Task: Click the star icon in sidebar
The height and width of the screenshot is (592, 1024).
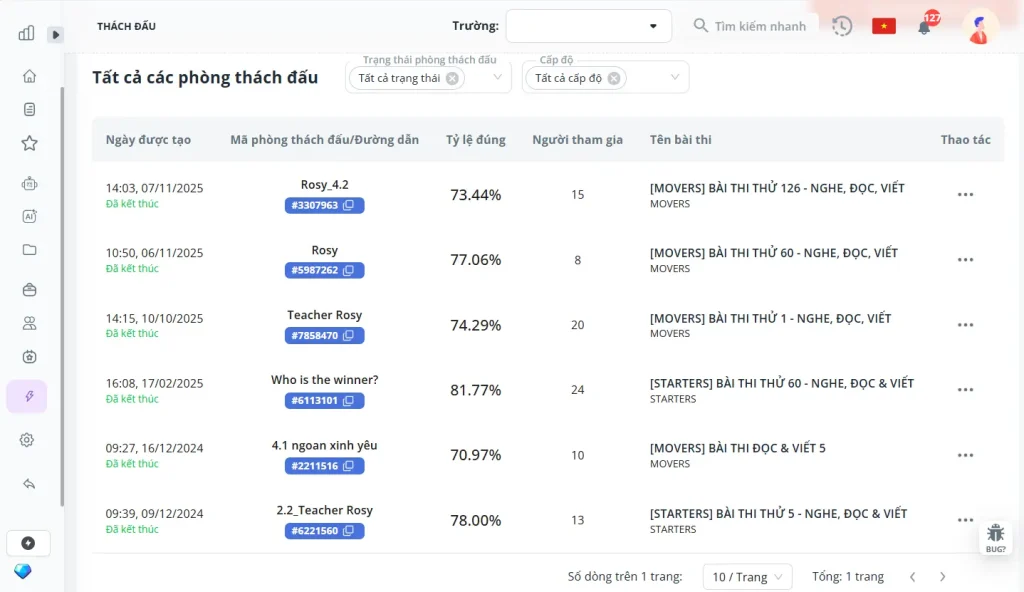Action: (x=29, y=143)
